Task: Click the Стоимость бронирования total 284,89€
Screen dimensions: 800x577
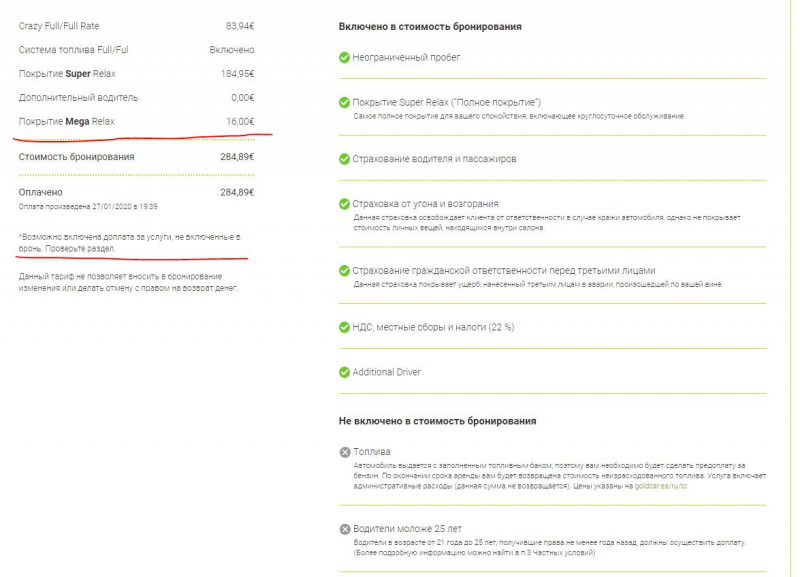Action: tap(237, 157)
